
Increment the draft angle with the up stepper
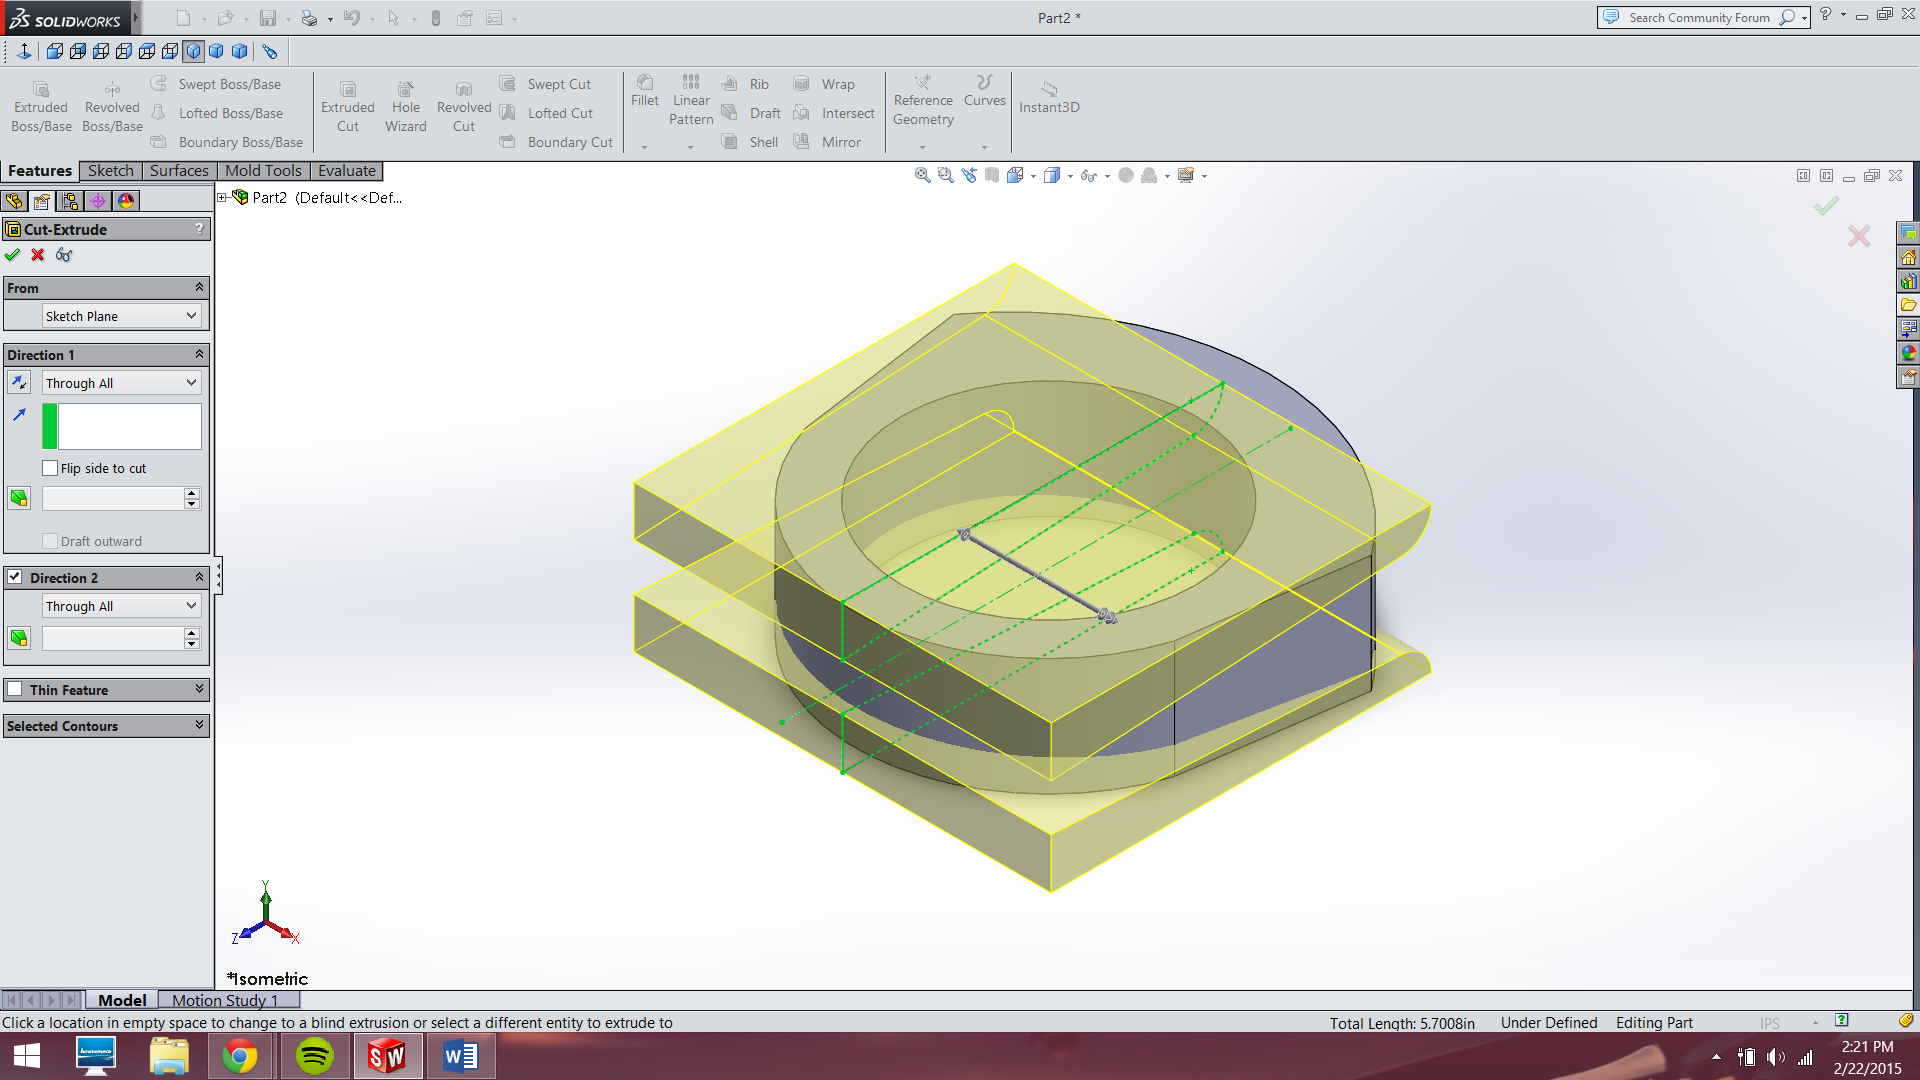(190, 492)
